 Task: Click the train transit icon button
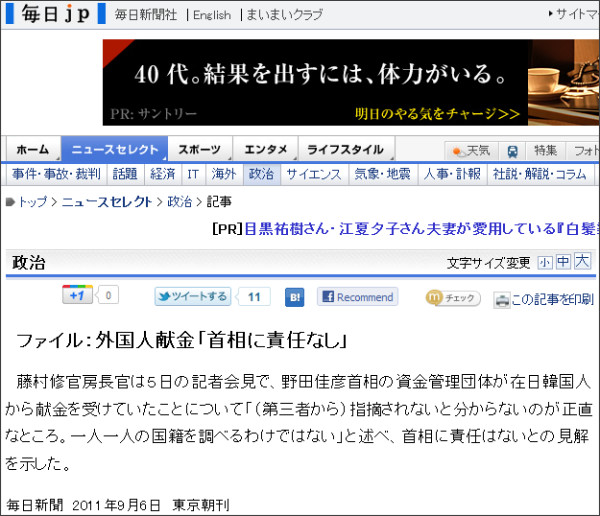[x=513, y=151]
